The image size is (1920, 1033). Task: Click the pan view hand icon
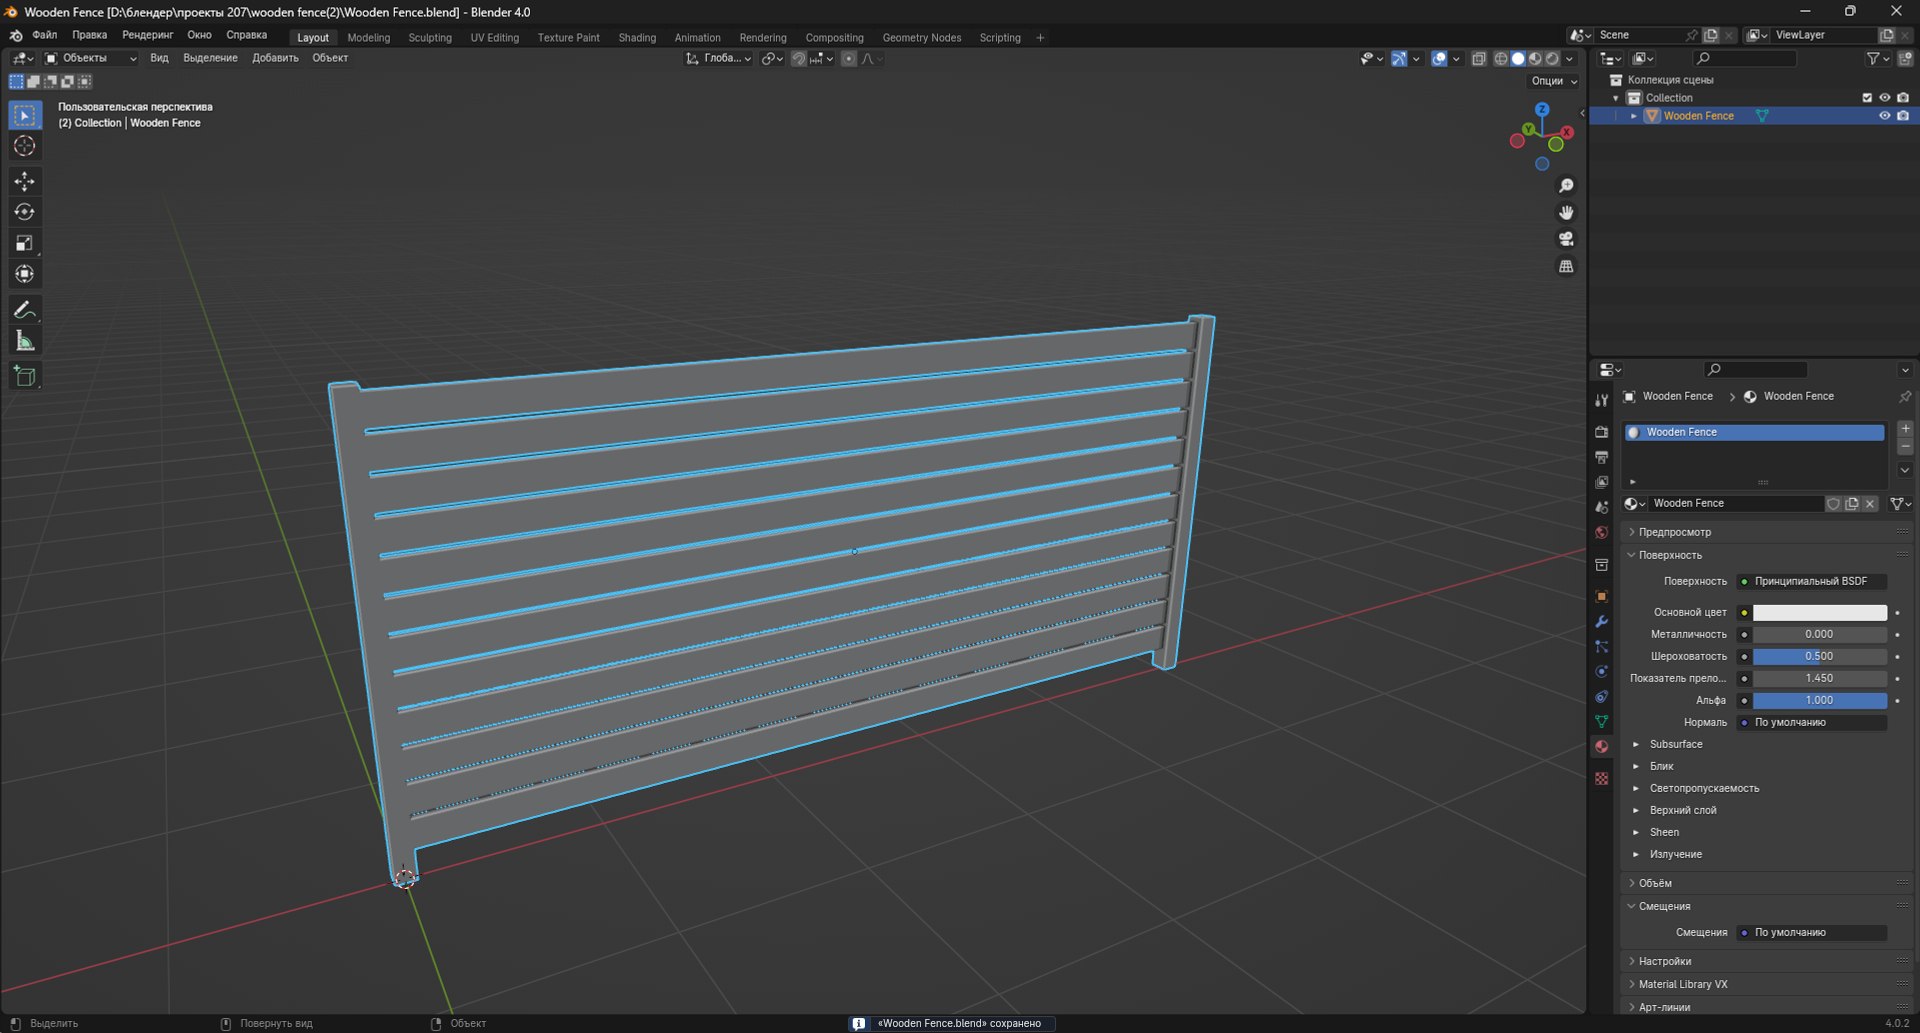tap(1566, 212)
